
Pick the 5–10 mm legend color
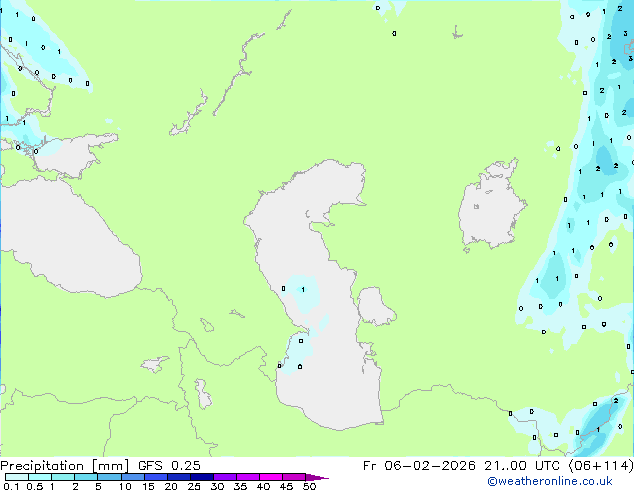[109, 477]
